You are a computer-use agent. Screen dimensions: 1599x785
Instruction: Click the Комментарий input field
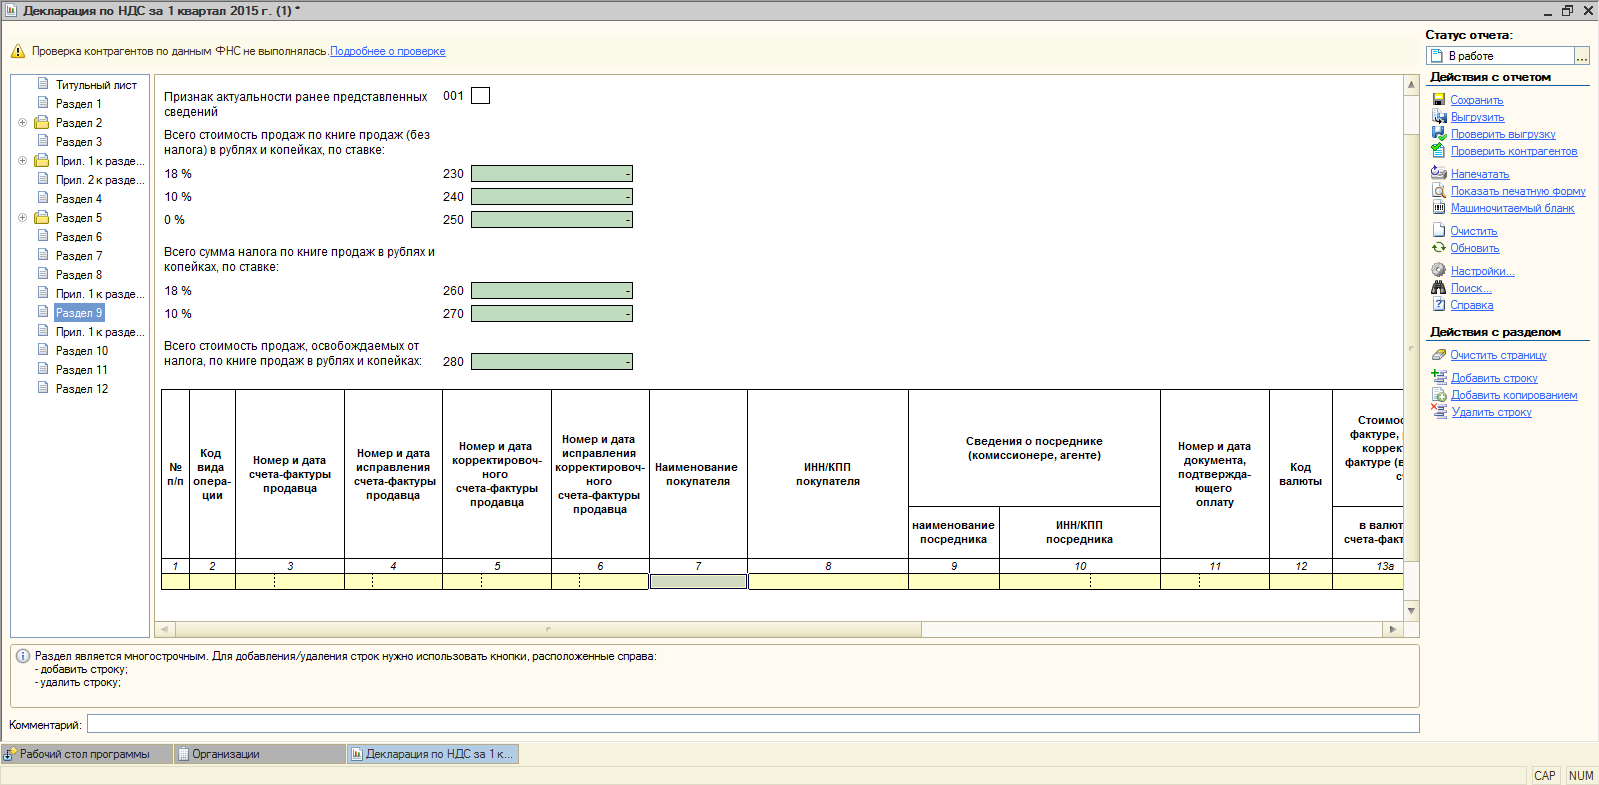click(x=752, y=724)
